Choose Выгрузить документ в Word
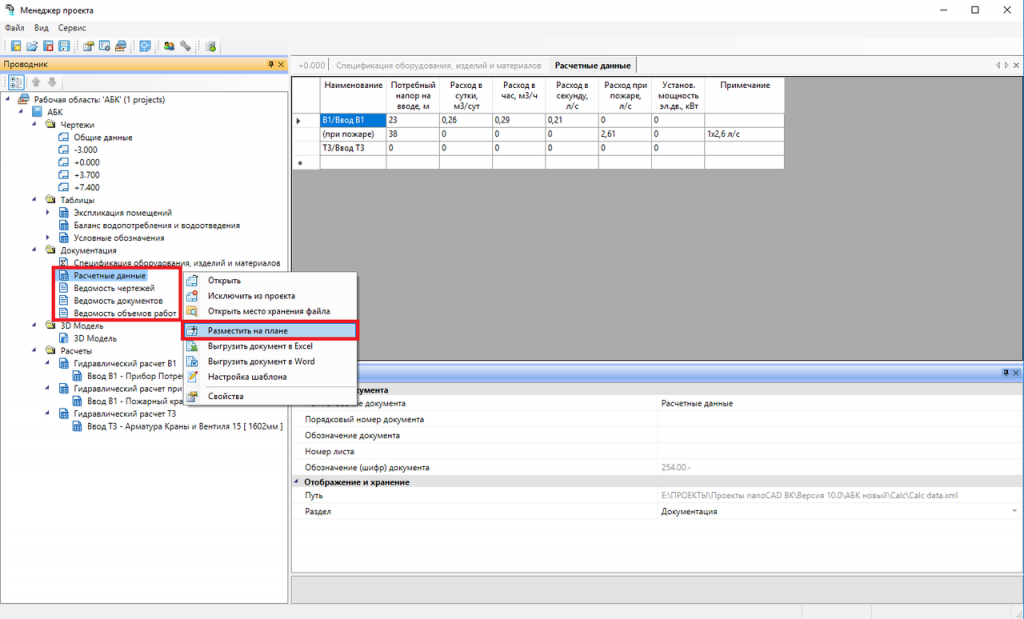The width and height of the screenshot is (1024, 619). pyautogui.click(x=270, y=362)
